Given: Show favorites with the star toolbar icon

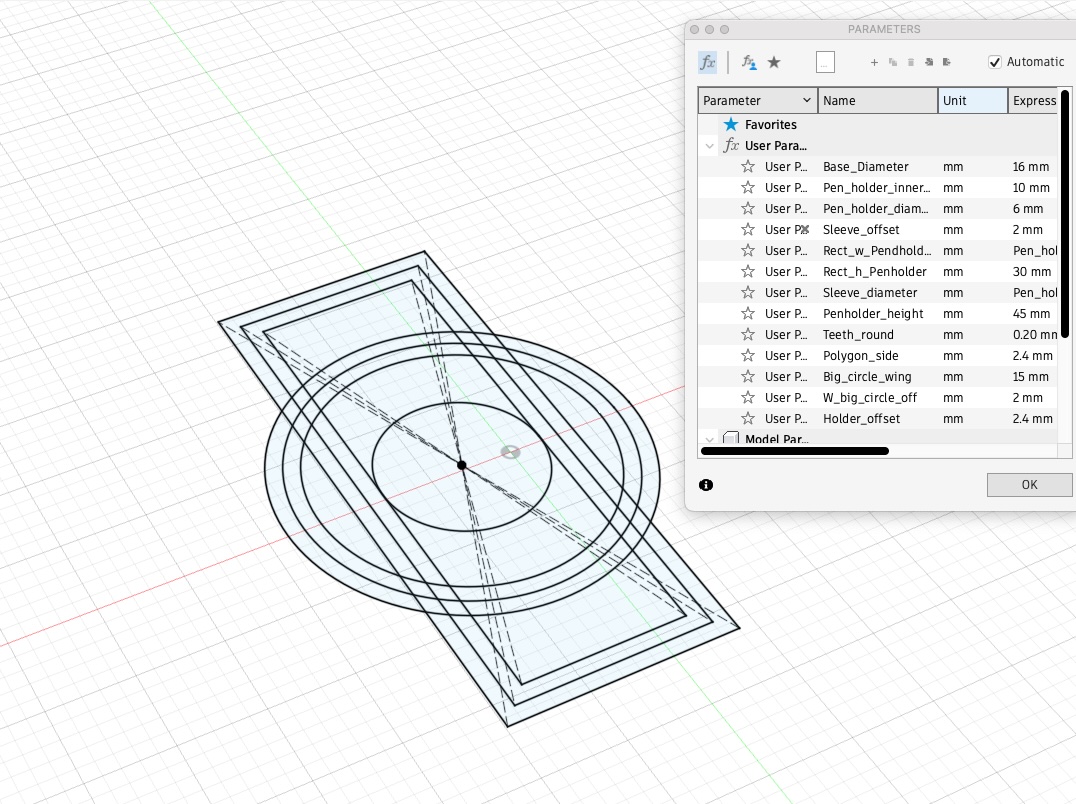Looking at the screenshot, I should [x=774, y=62].
